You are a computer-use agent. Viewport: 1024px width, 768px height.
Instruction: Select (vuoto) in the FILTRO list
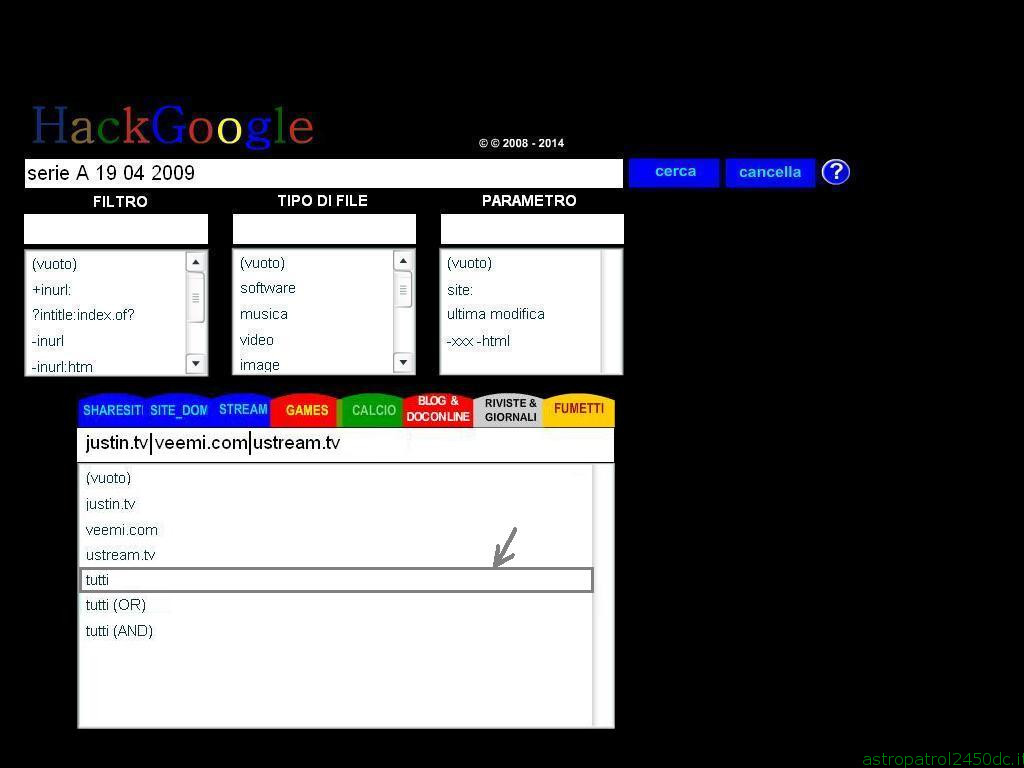[x=54, y=264]
